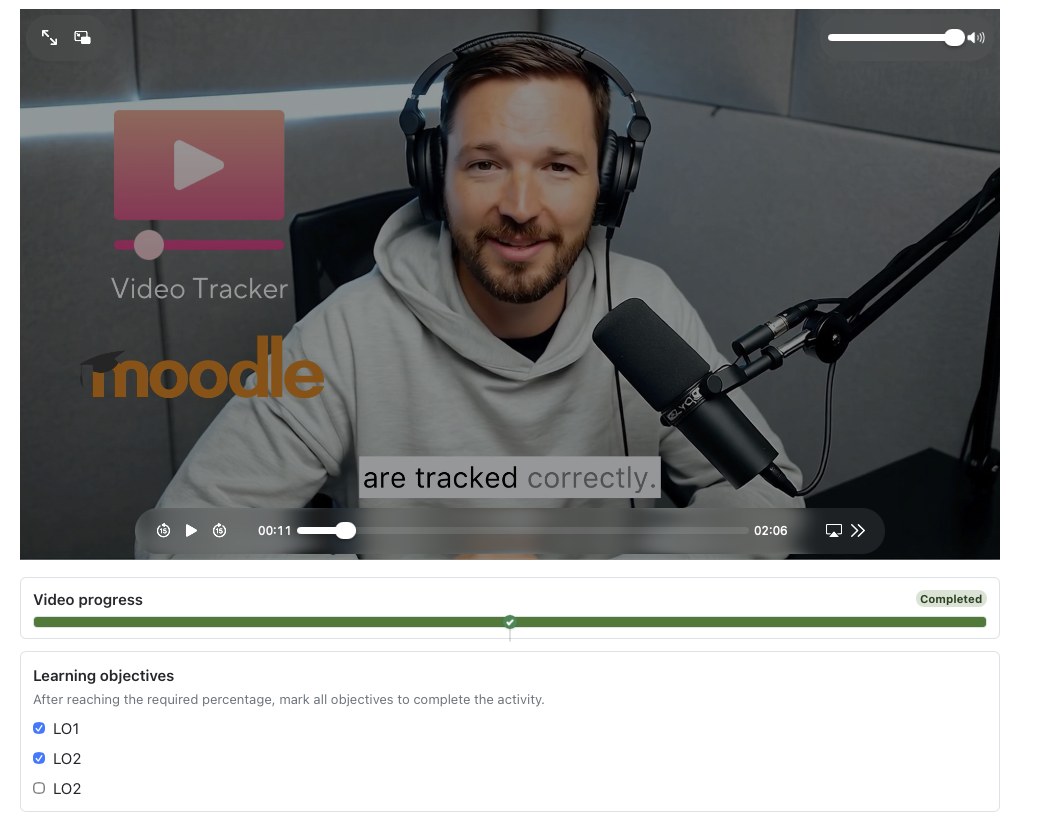This screenshot has height=823, width=1040.
Task: Check the unticked LO2 objective
Action: point(39,788)
